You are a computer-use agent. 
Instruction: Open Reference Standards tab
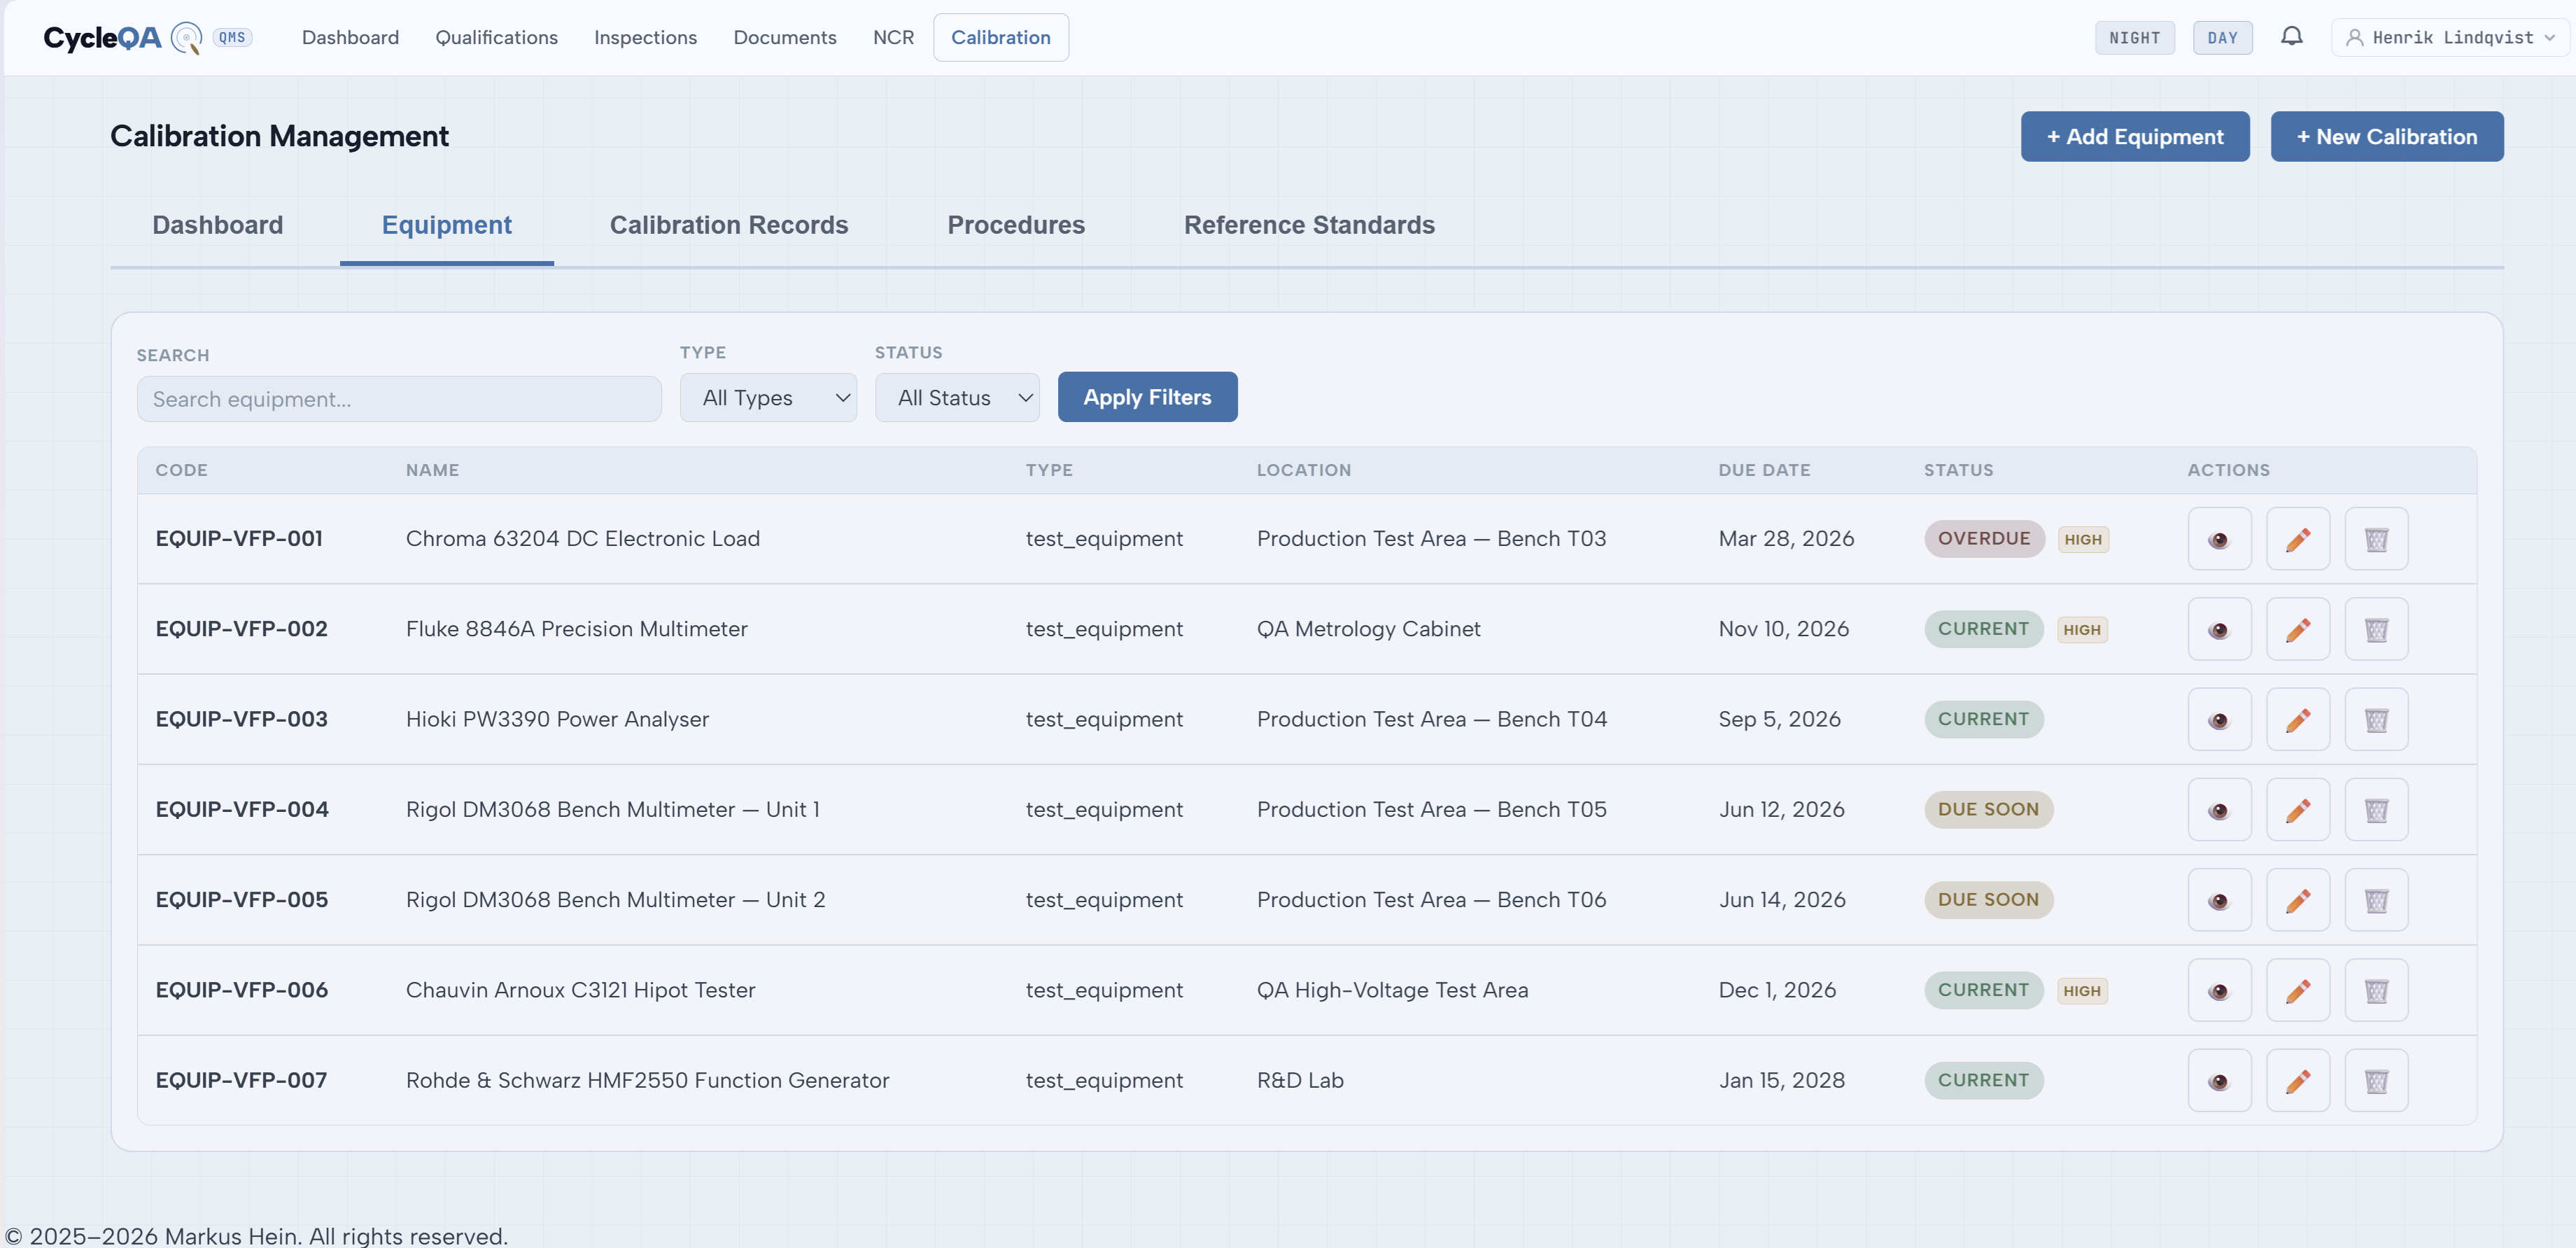coord(1309,225)
